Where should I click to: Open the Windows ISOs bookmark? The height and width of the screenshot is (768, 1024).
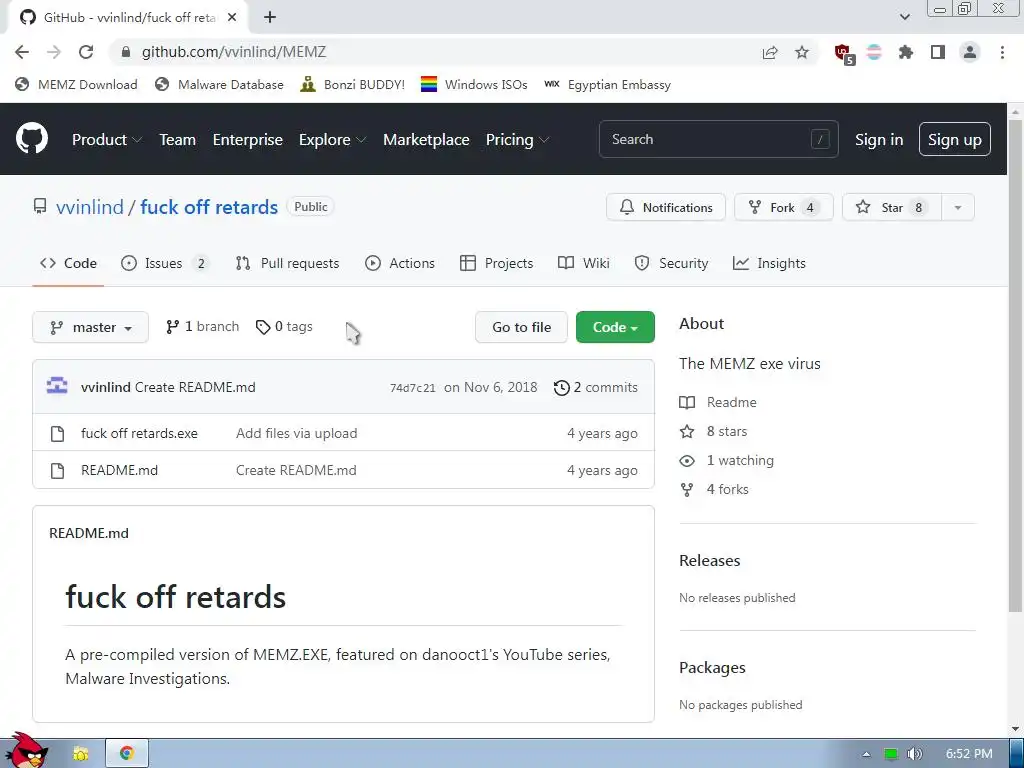point(474,84)
